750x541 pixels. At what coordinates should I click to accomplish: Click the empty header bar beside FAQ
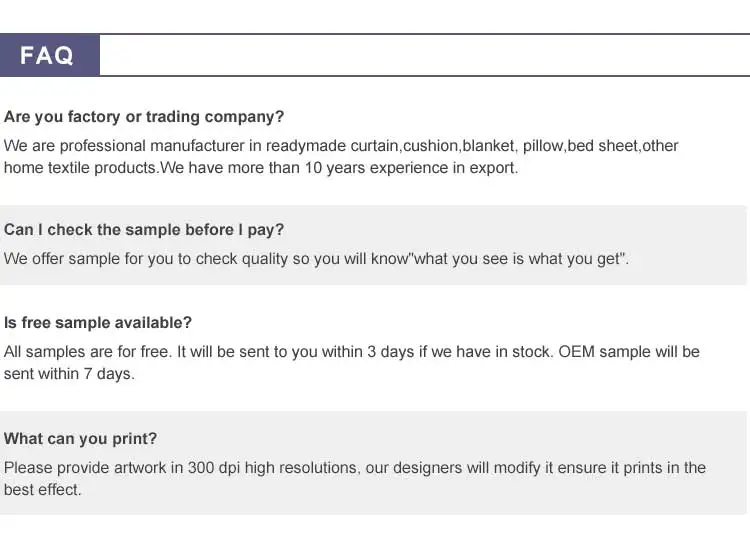(425, 55)
